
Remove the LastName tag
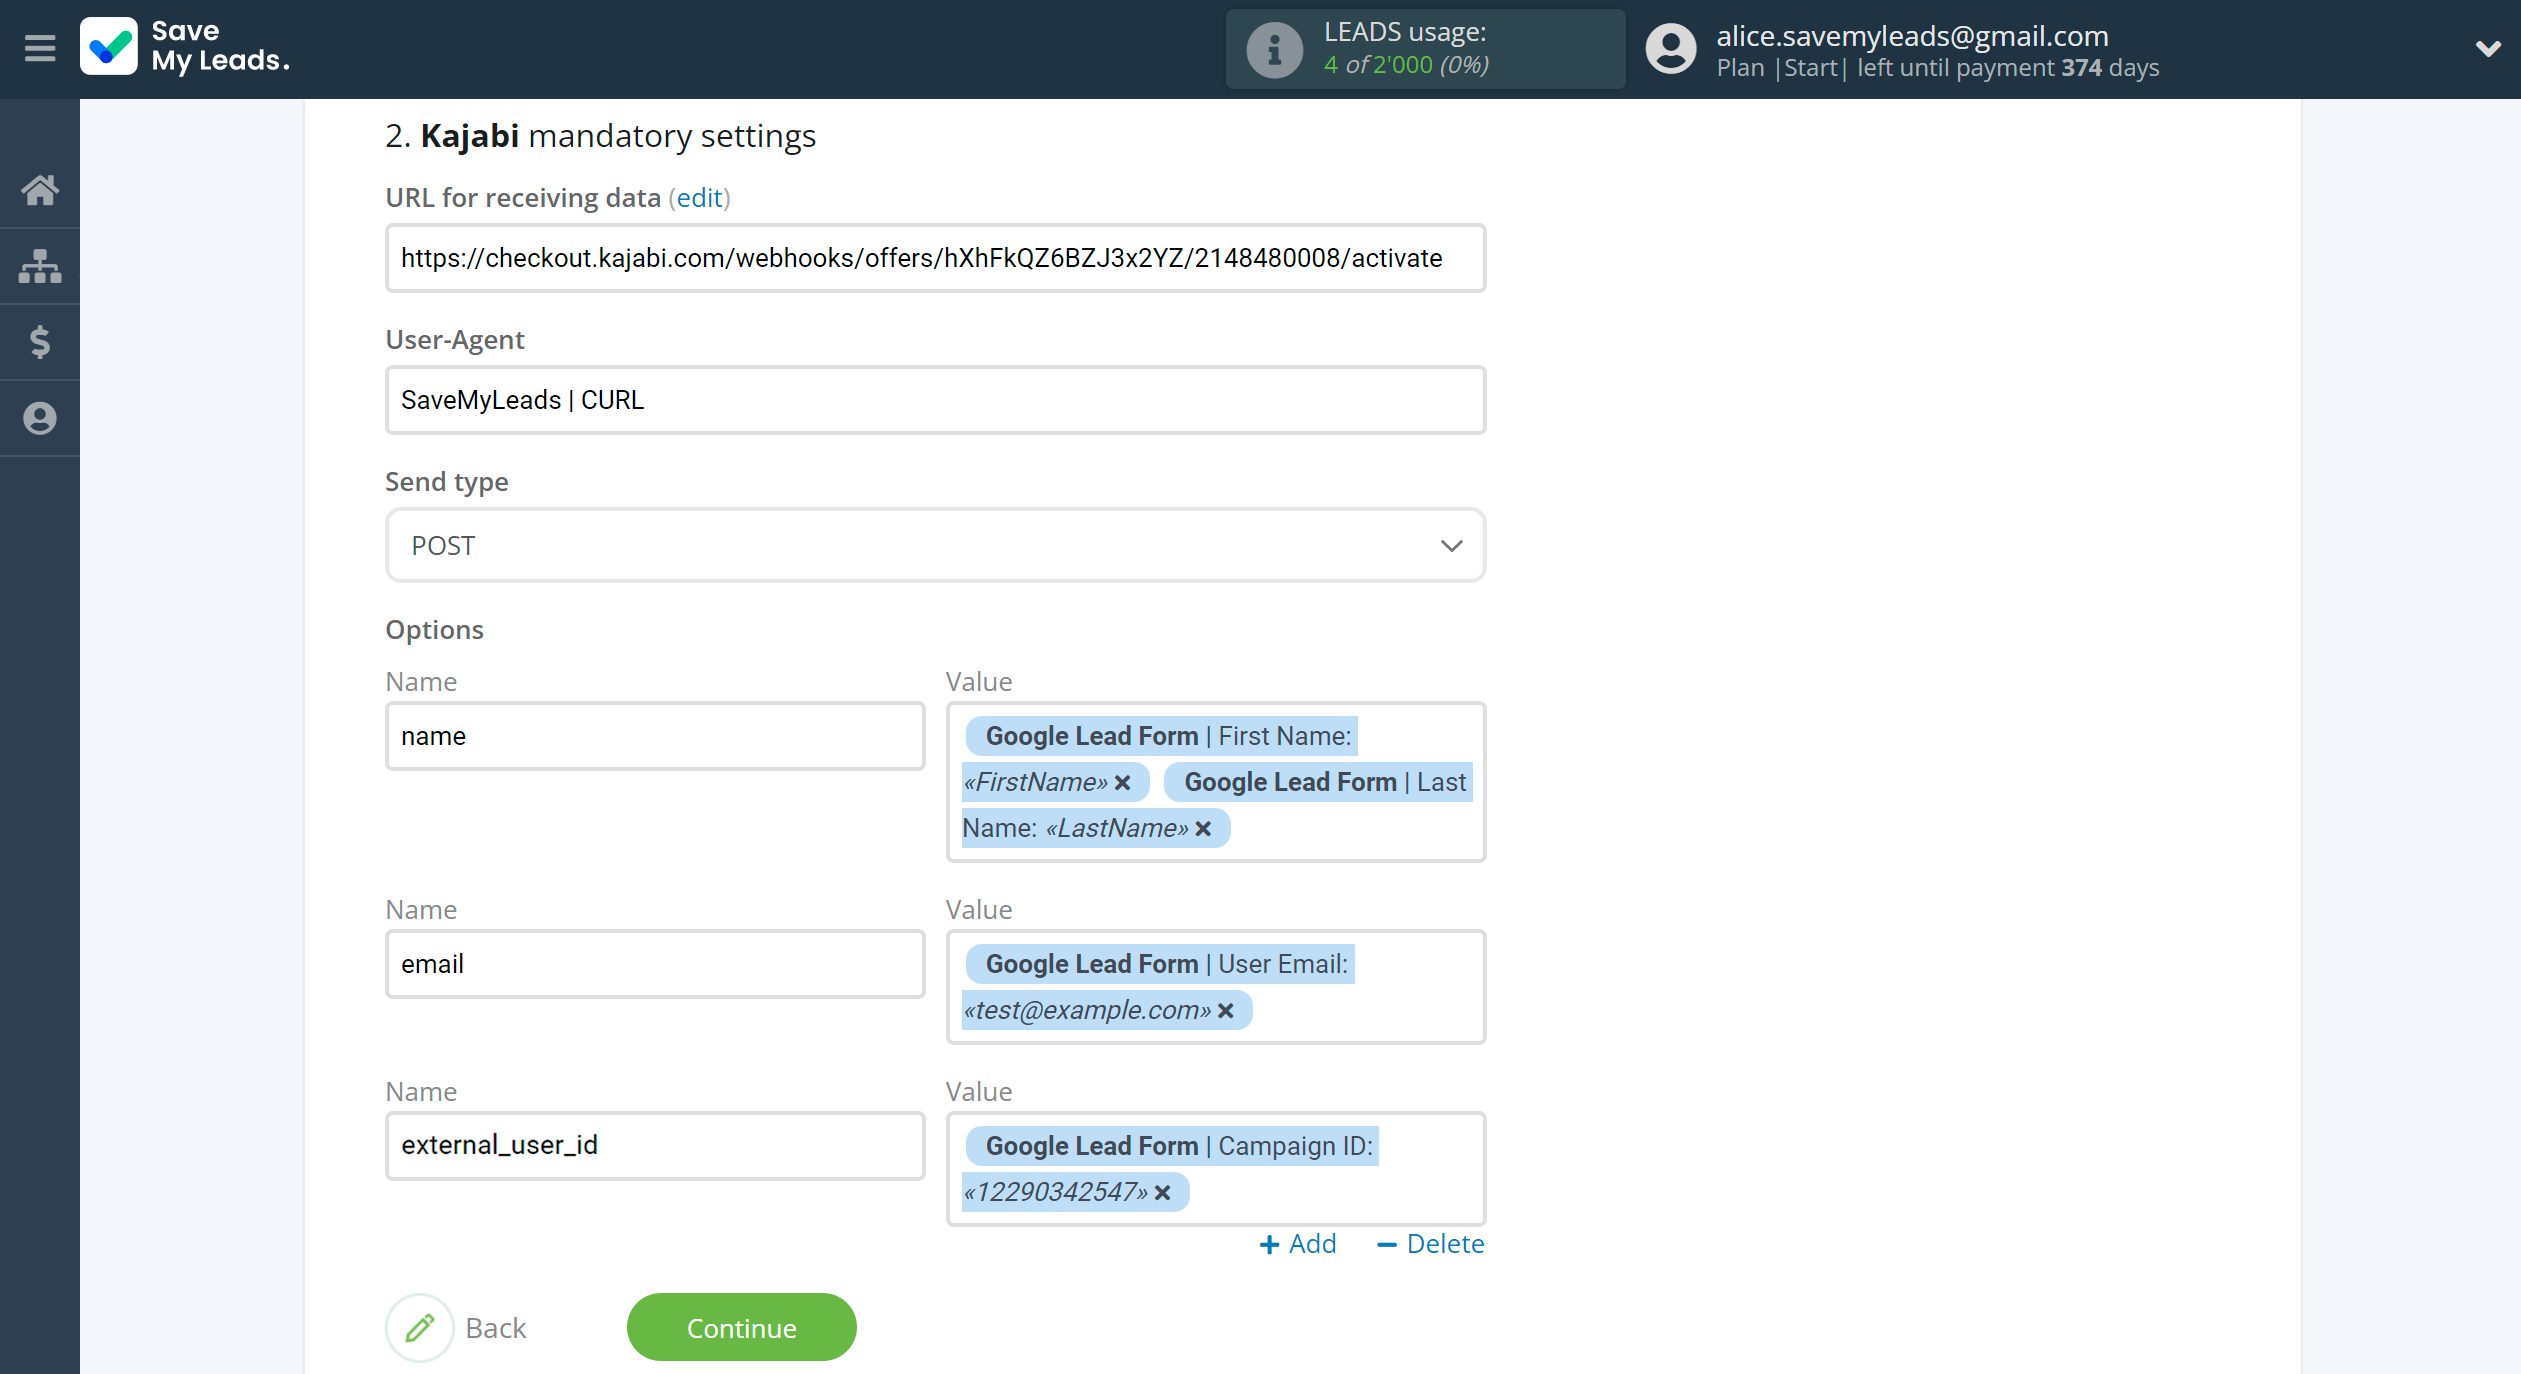[1204, 828]
